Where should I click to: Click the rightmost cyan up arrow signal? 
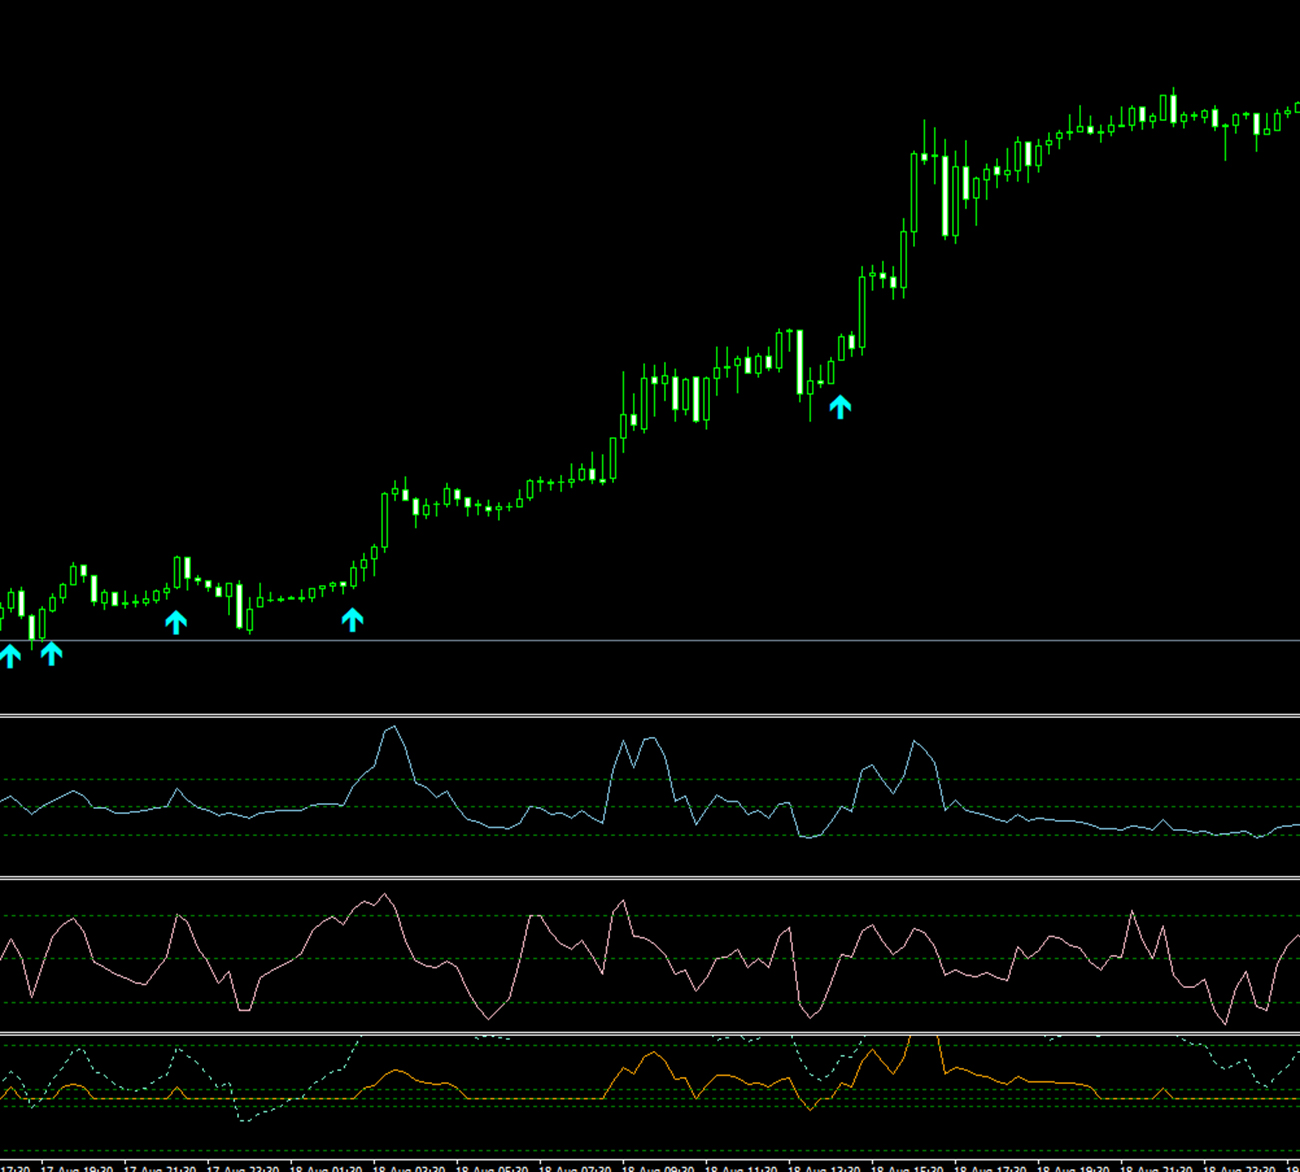click(840, 406)
